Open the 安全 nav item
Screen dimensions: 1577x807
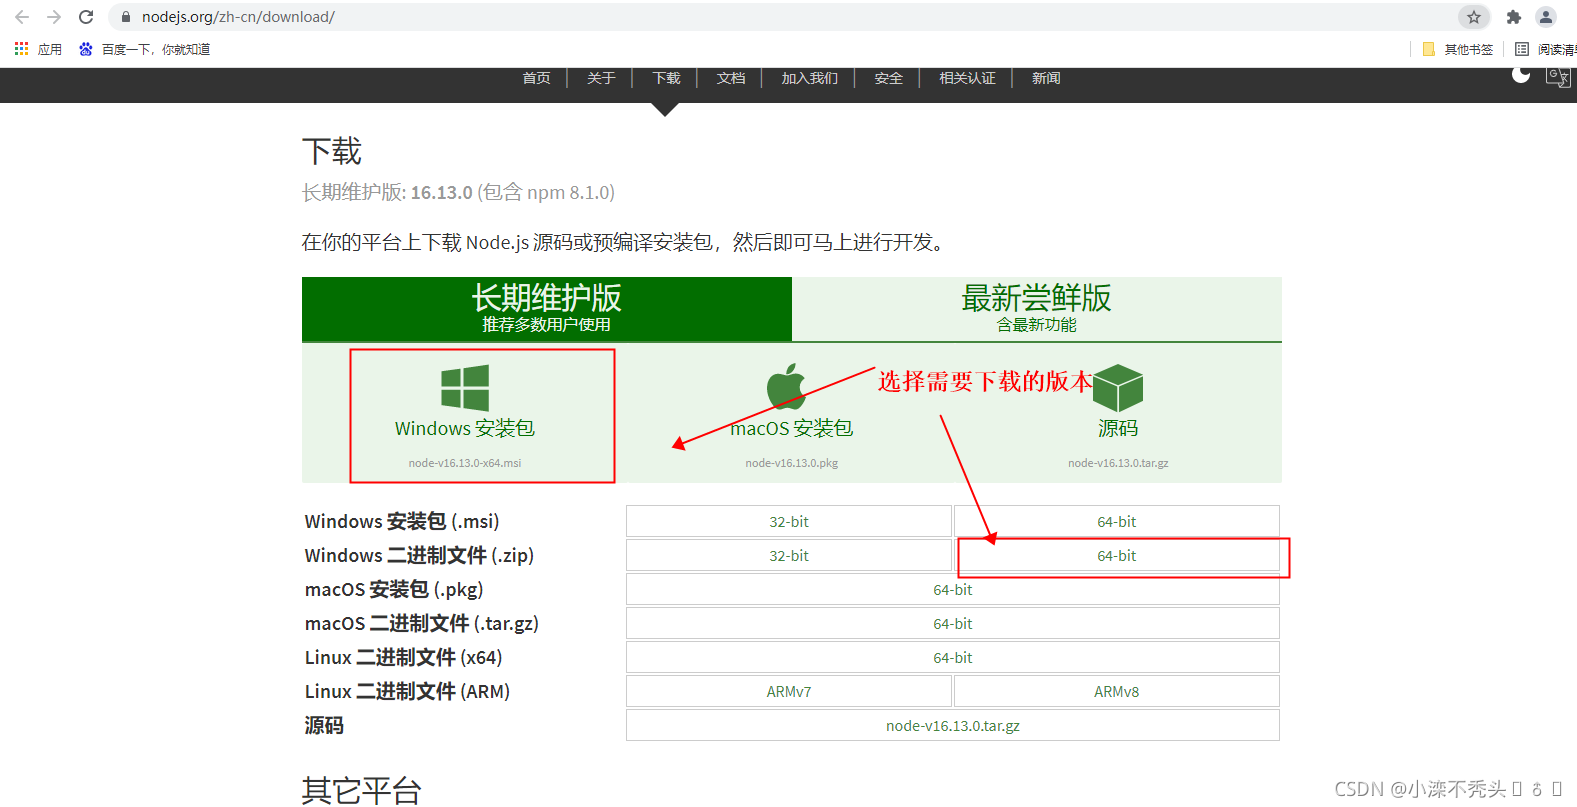point(888,78)
